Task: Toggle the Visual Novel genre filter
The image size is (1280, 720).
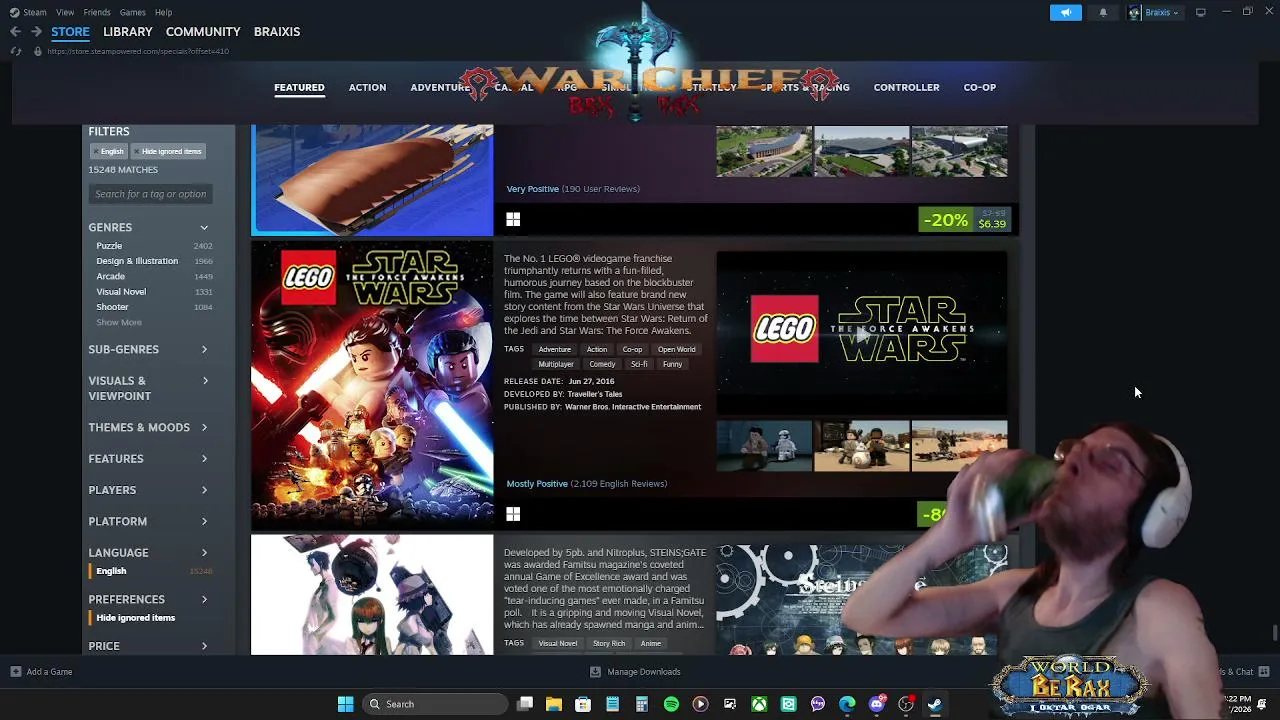Action: [121, 292]
